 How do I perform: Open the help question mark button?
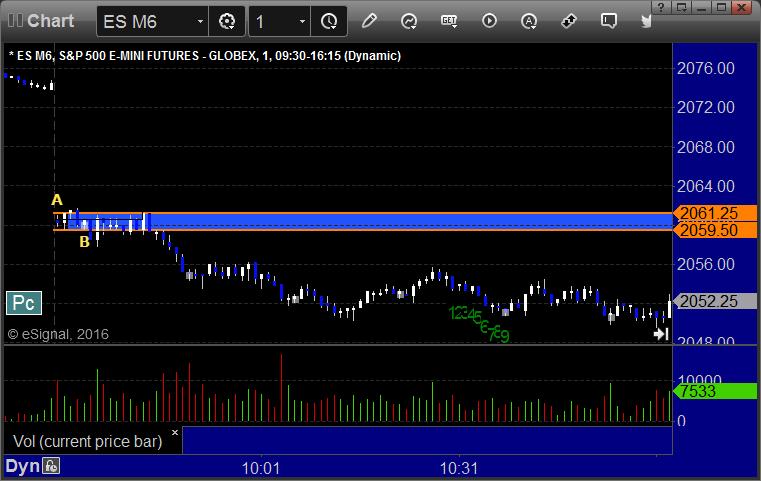pos(661,7)
